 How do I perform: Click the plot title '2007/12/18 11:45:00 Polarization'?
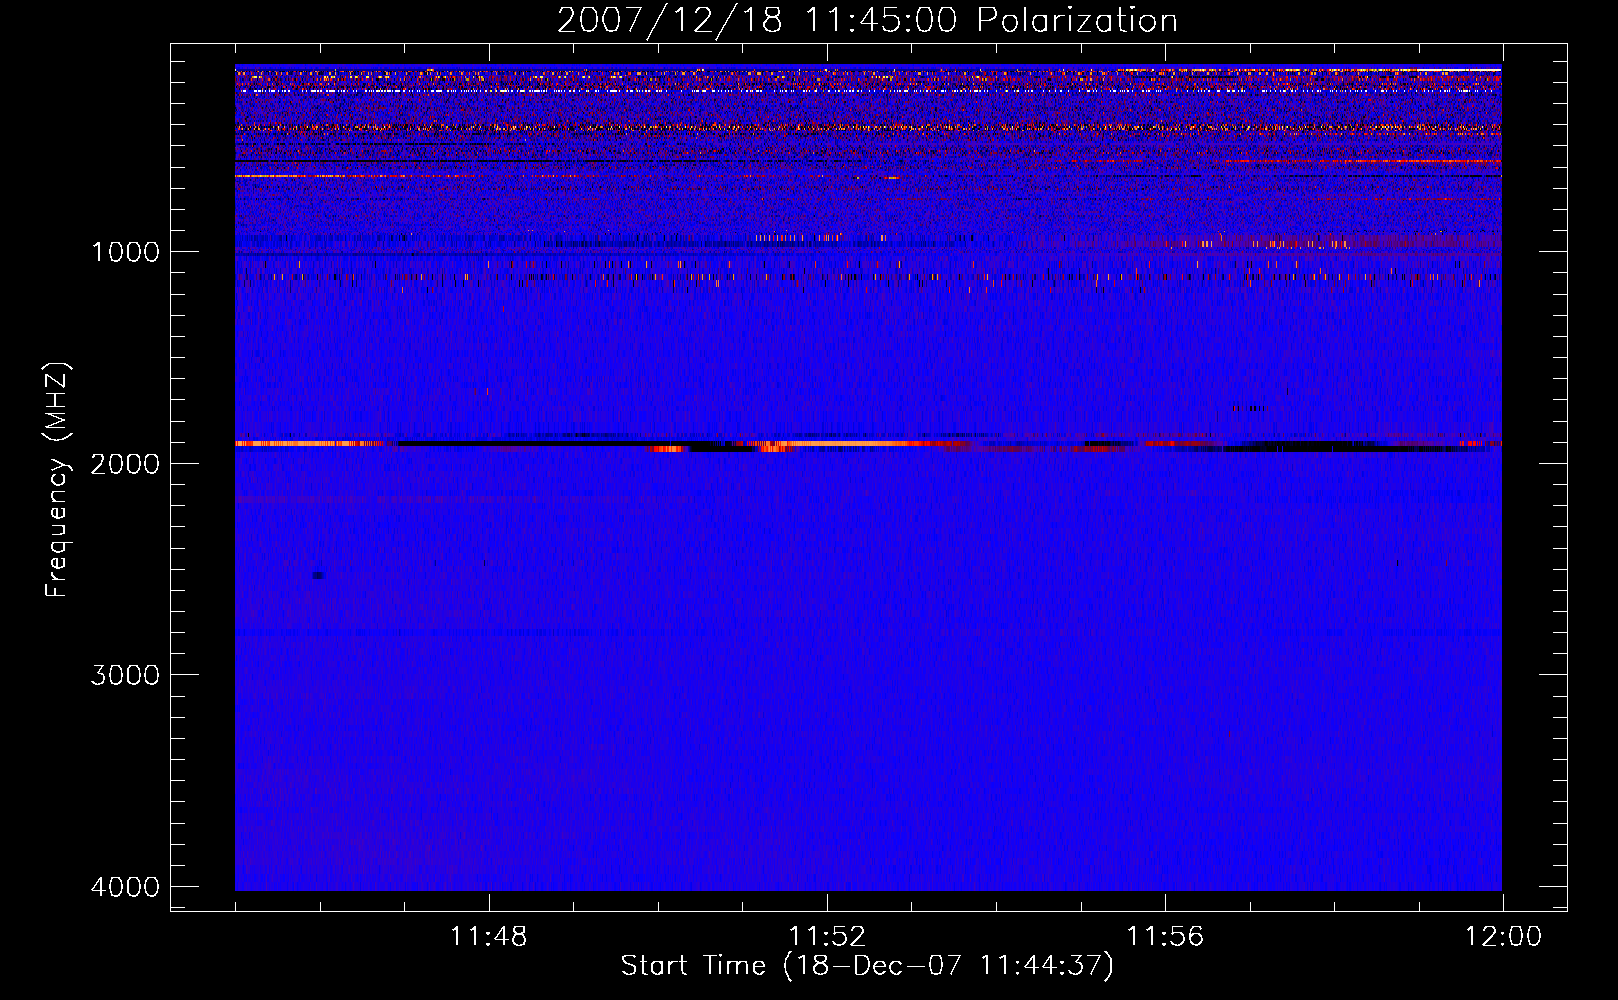click(867, 21)
